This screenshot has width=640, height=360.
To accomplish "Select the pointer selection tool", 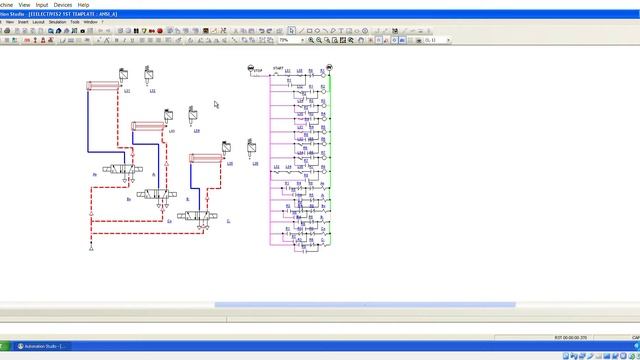I will coord(291,31).
